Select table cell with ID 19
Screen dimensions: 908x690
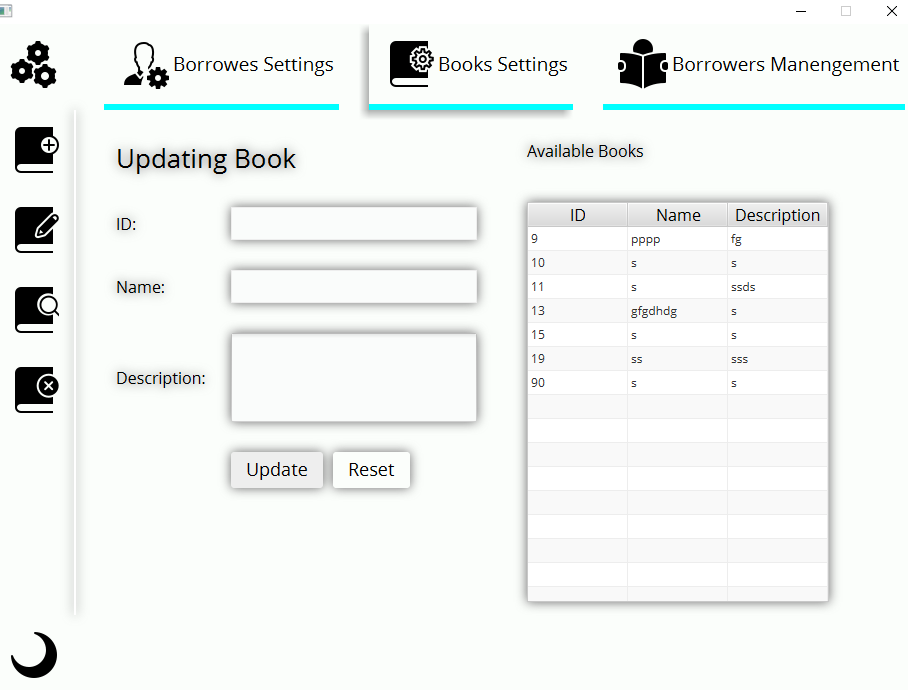pyautogui.click(x=577, y=359)
